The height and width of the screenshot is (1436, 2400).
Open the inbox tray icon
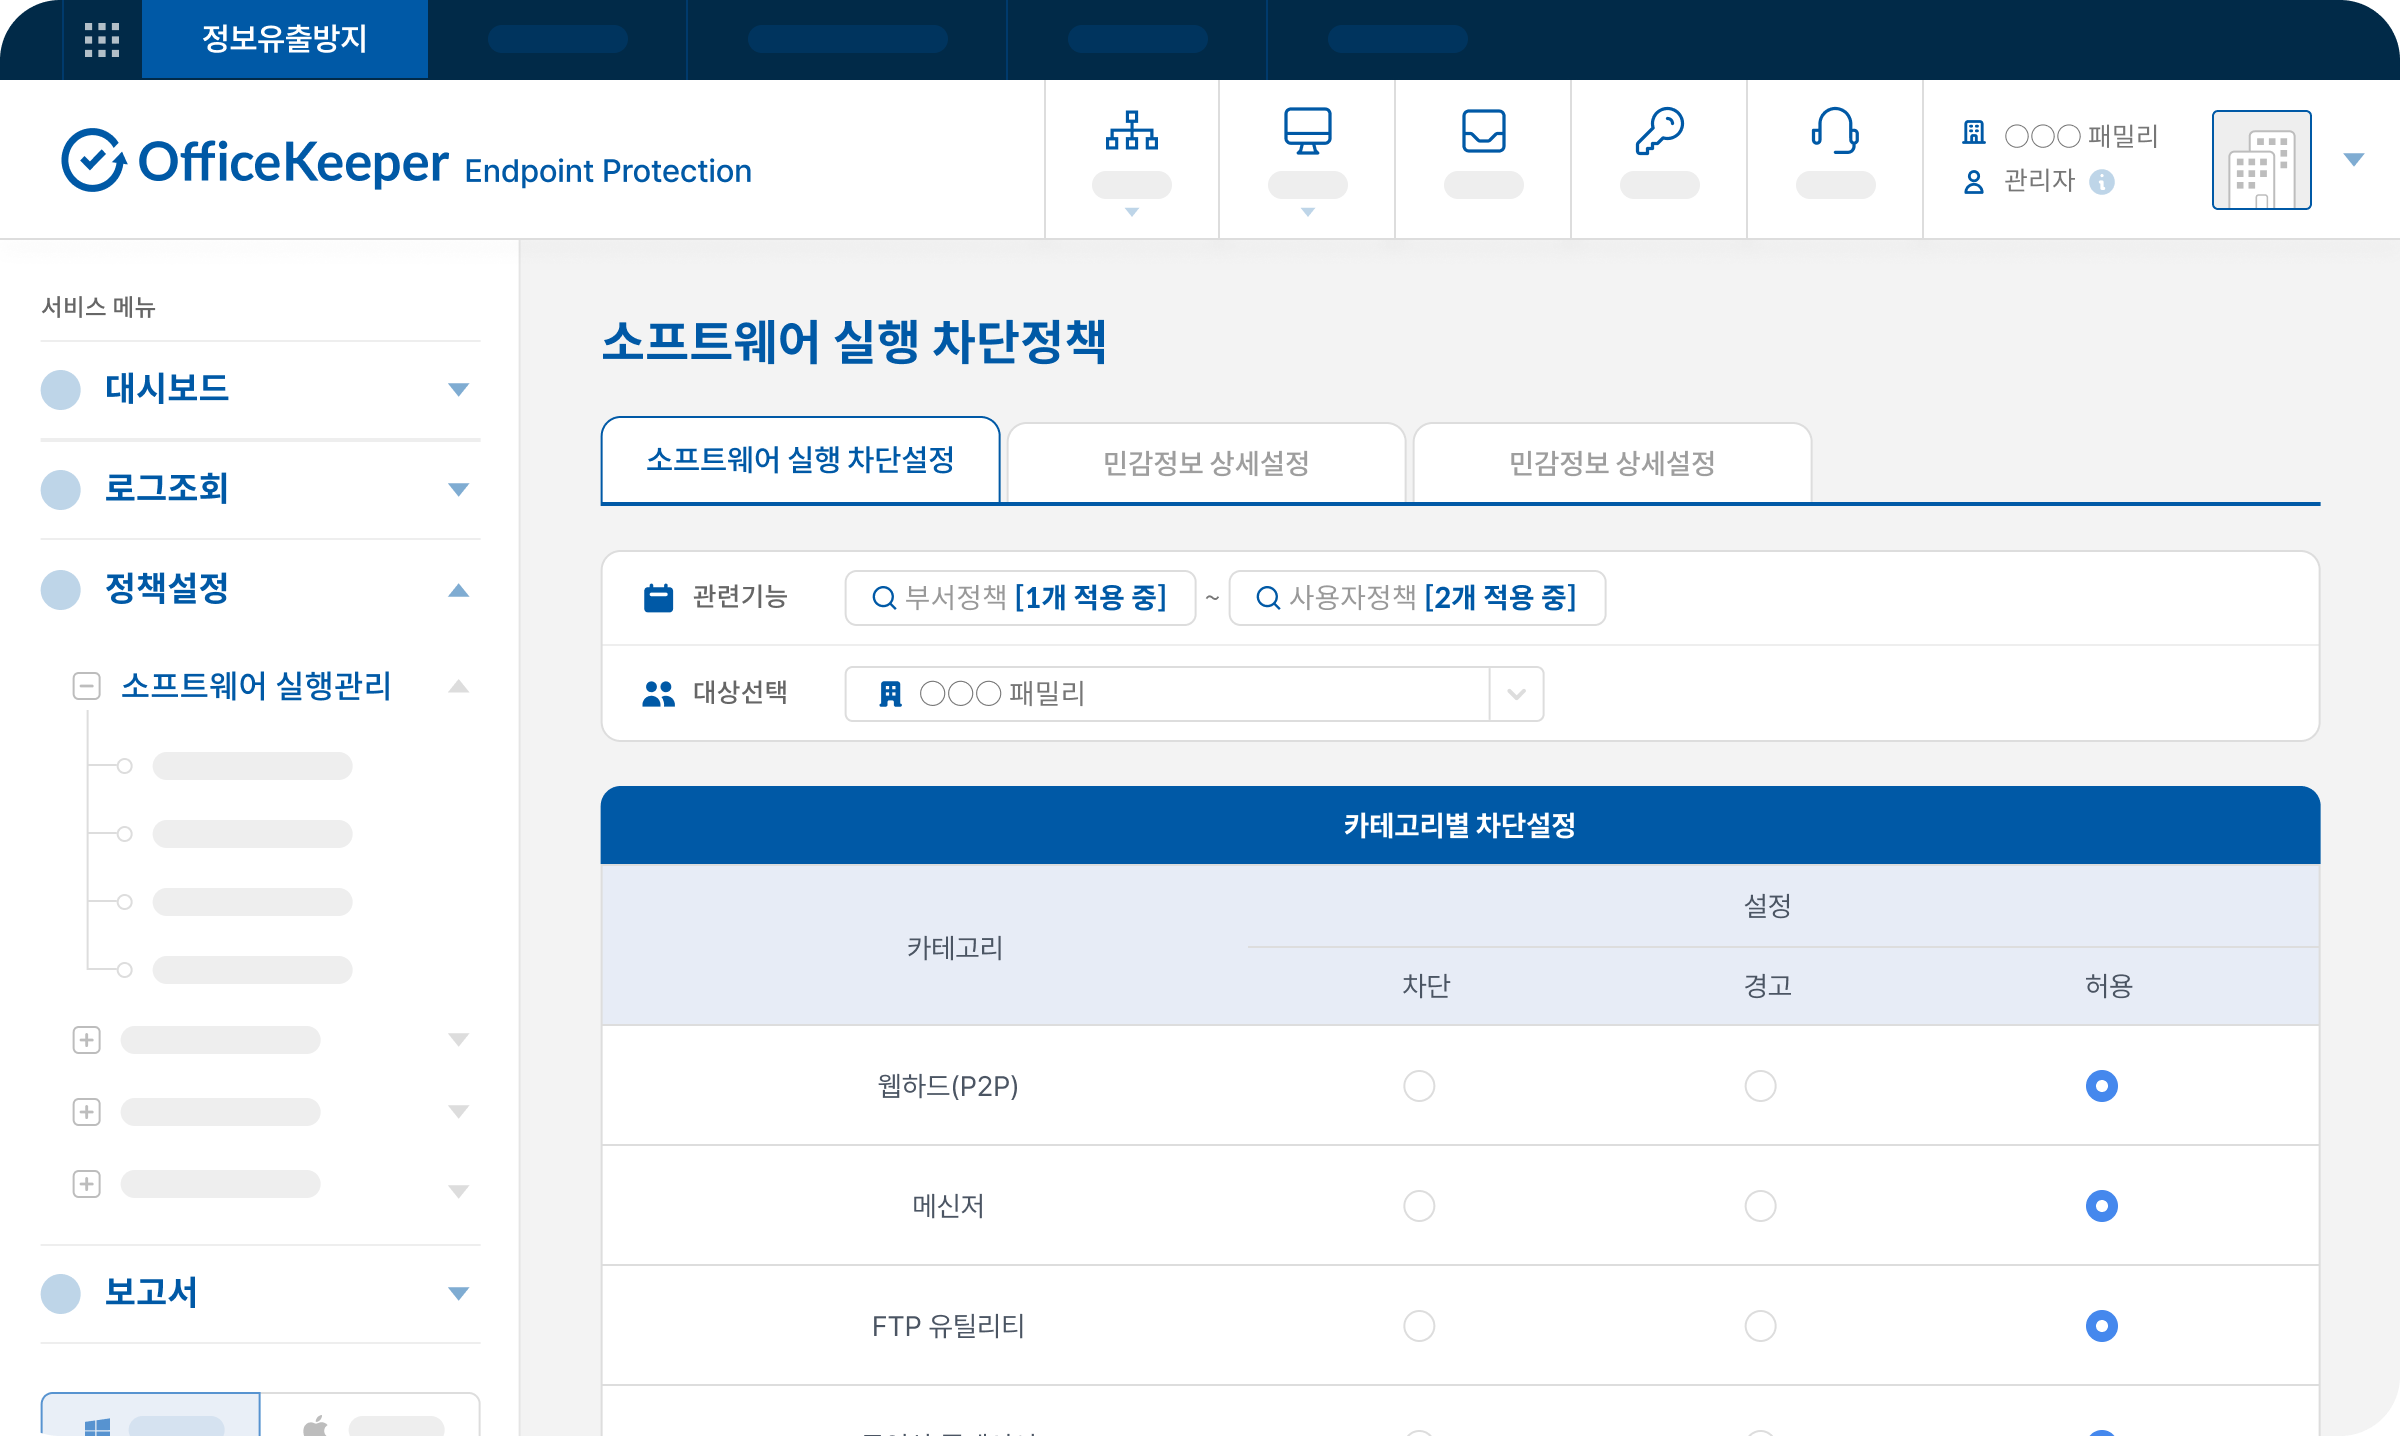click(x=1483, y=131)
